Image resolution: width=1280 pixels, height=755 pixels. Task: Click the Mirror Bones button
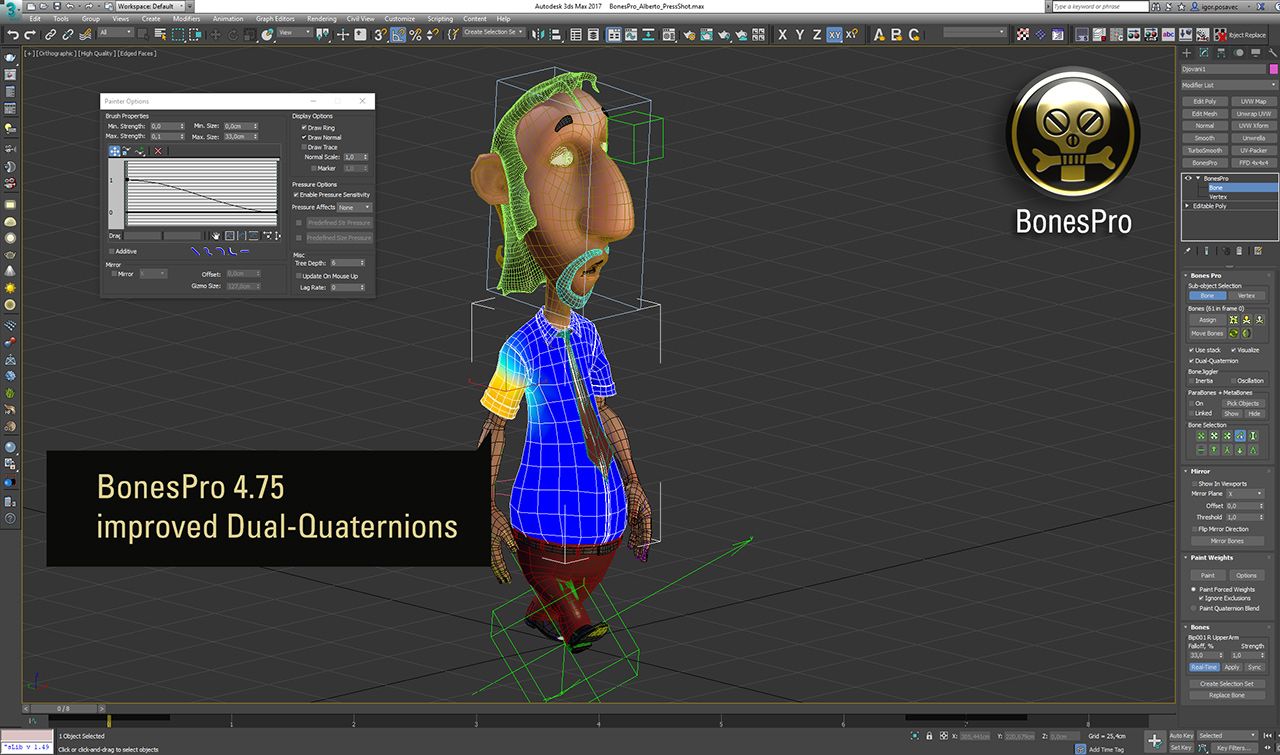[1227, 541]
